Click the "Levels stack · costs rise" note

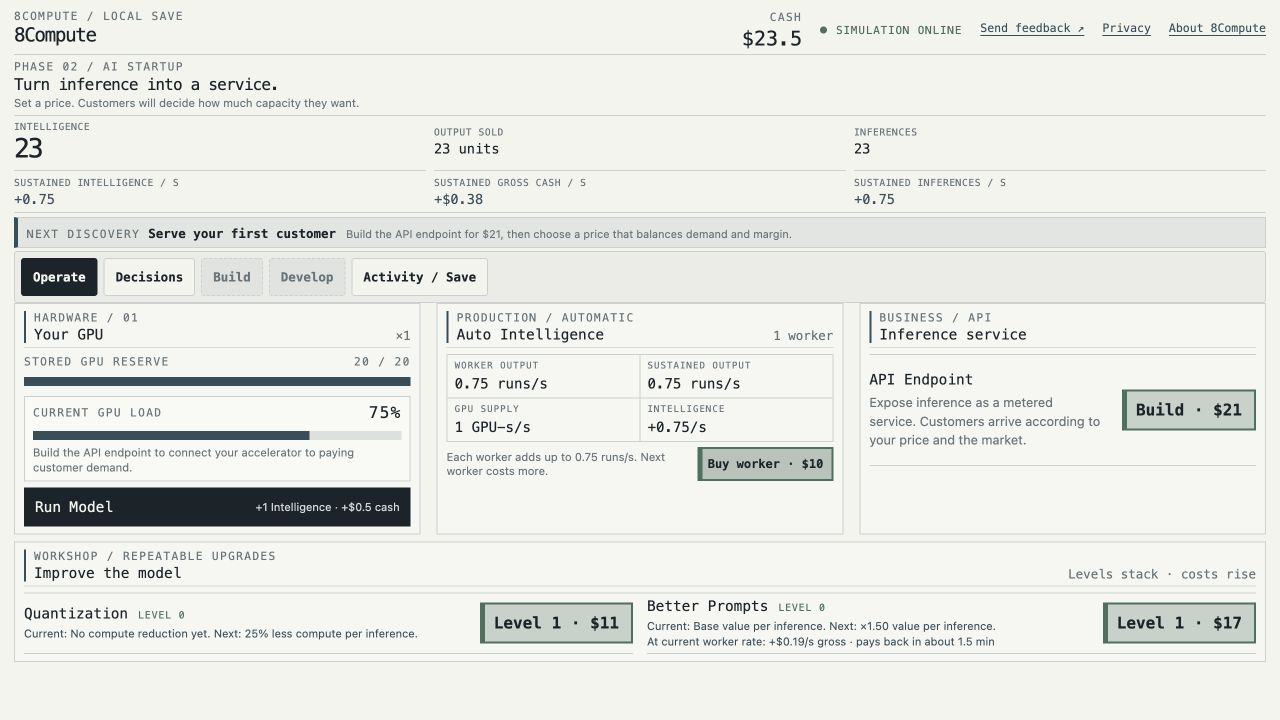1162,574
